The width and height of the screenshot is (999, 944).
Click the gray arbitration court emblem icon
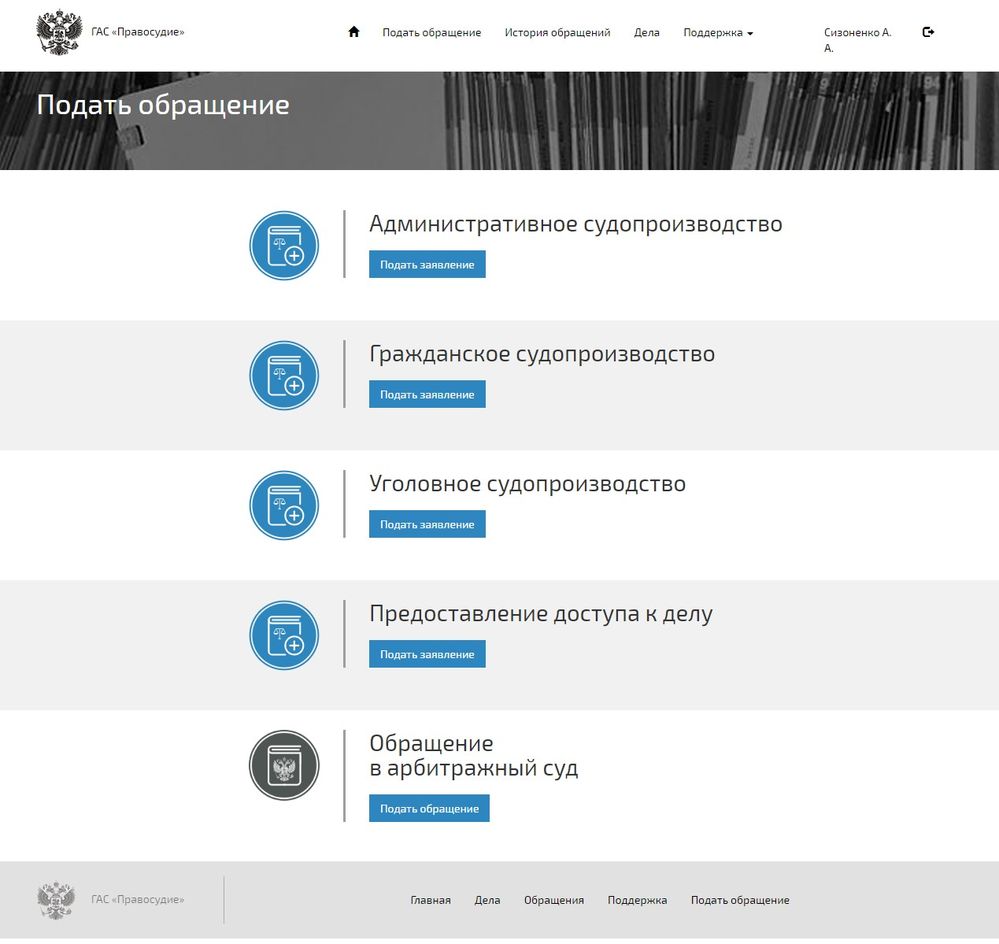coord(284,765)
